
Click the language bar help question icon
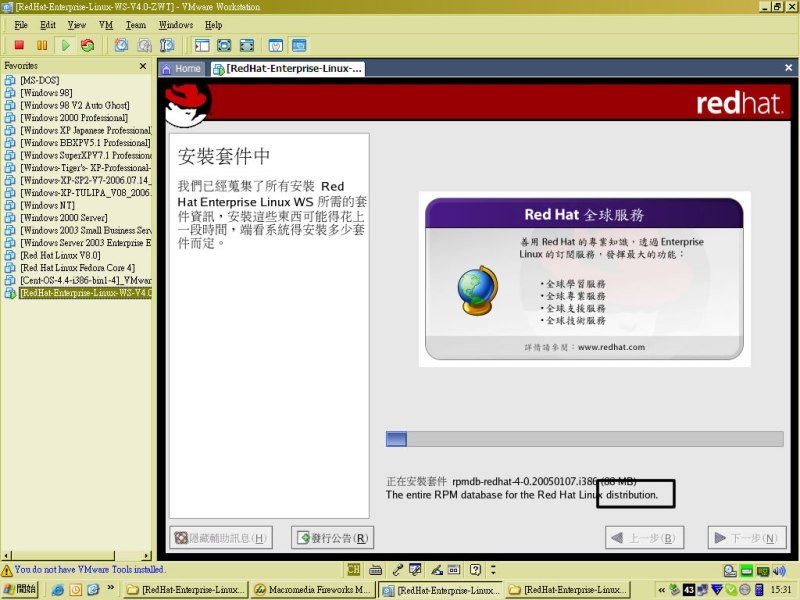[475, 569]
